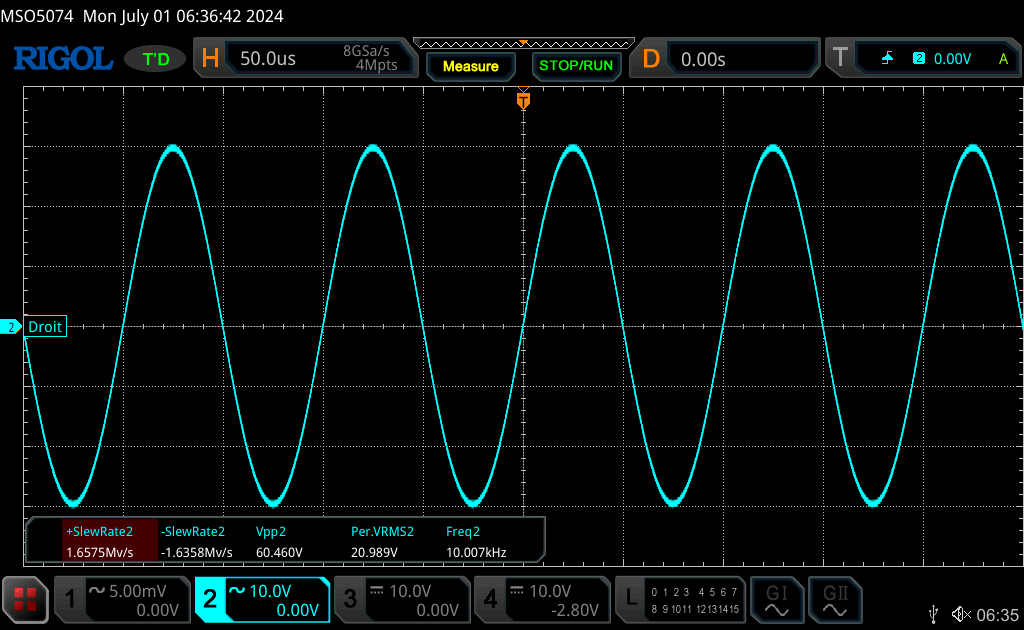
Task: Open trigger settings via T icon
Action: [840, 57]
